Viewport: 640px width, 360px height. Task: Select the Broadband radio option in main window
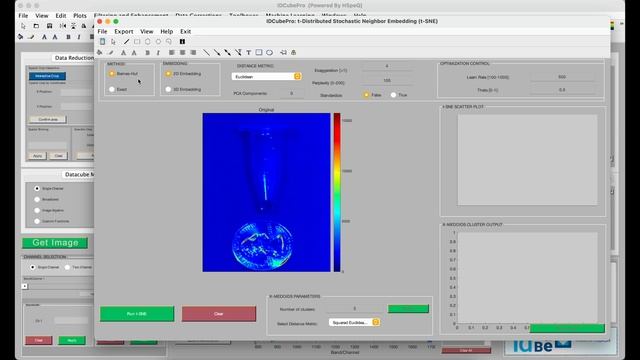click(37, 200)
